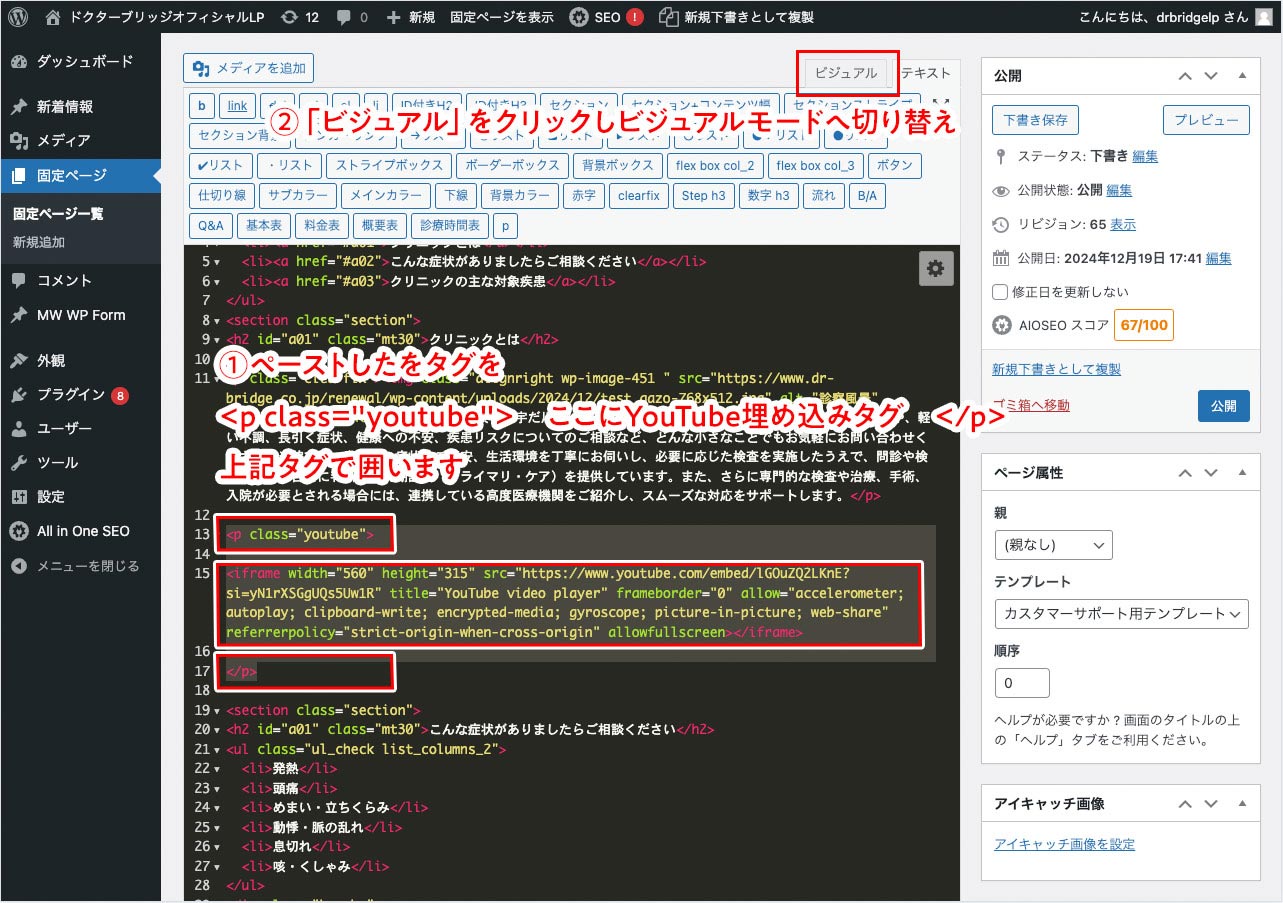Click 編集 next to ステータス
Image resolution: width=1283 pixels, height=903 pixels.
pos(1145,156)
